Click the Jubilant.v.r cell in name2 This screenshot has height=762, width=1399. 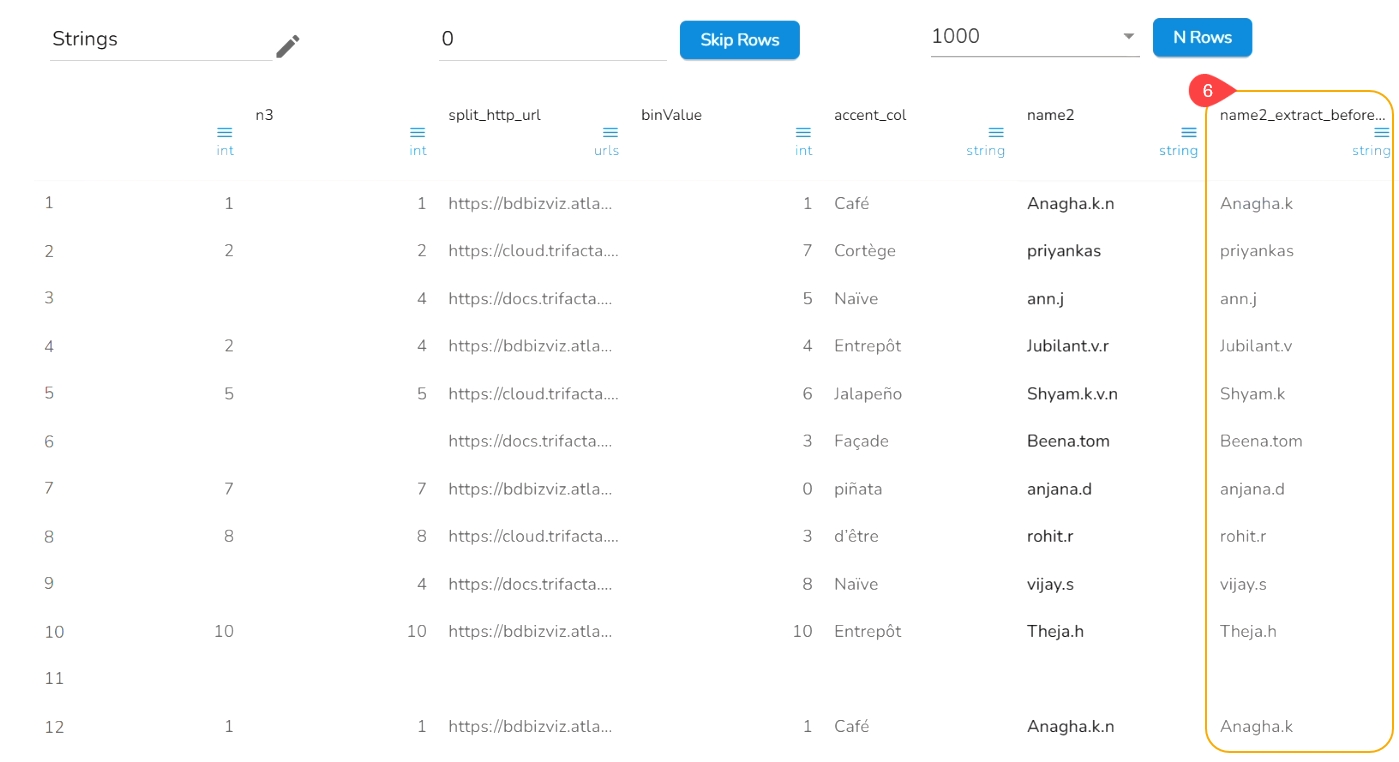[1067, 346]
